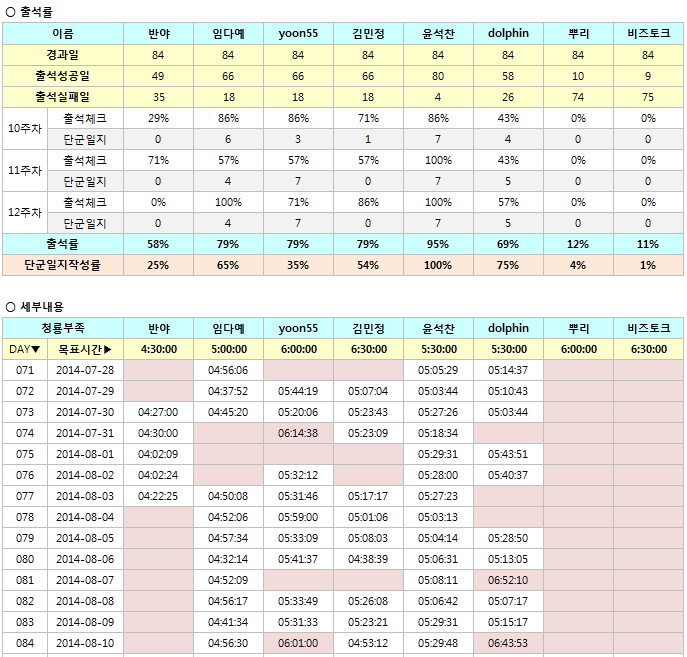Select the '10주차' week label
Screen dimensions: 687x657
pyautogui.click(x=25, y=128)
